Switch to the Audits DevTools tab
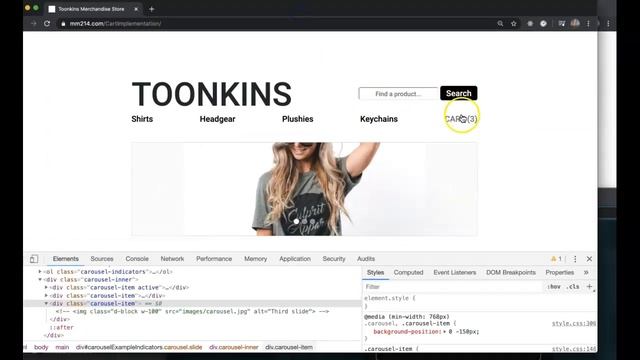Viewport: 640px width, 360px height. point(366,259)
